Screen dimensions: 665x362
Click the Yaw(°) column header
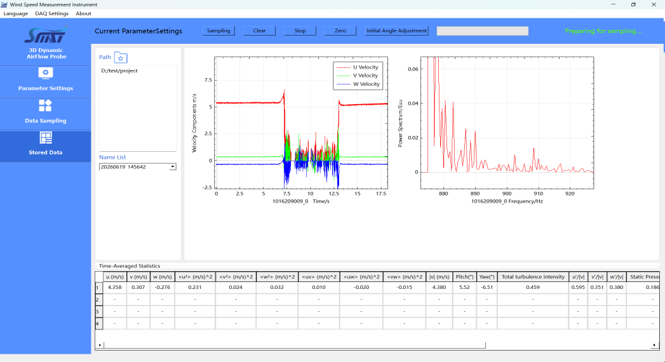487,277
